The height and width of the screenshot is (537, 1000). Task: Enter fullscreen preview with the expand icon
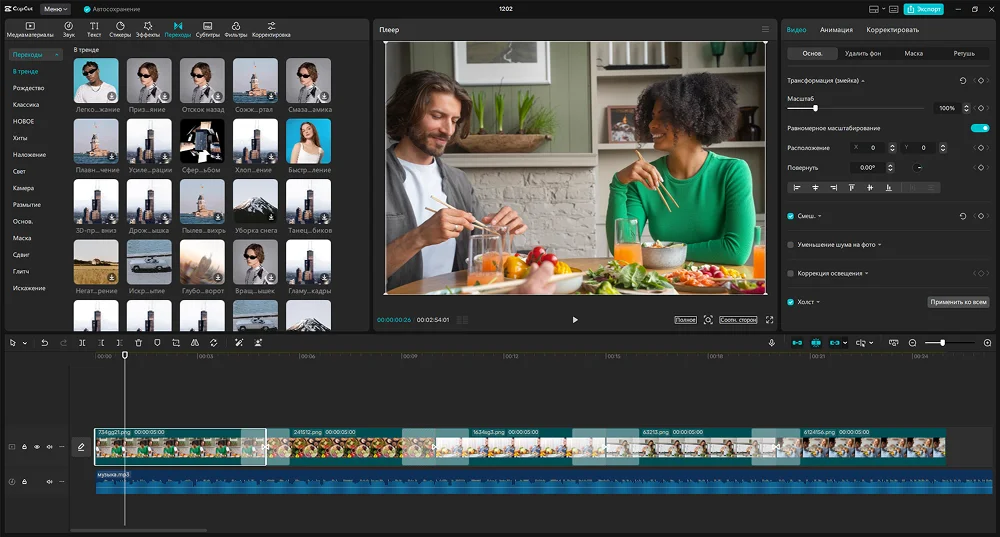pos(769,320)
